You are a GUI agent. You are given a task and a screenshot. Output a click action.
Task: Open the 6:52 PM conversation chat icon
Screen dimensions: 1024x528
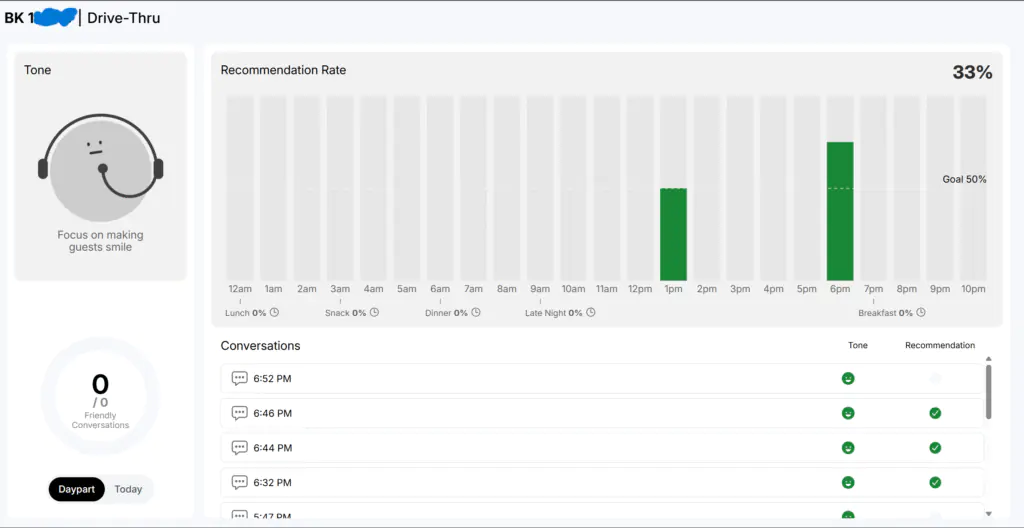[239, 379]
